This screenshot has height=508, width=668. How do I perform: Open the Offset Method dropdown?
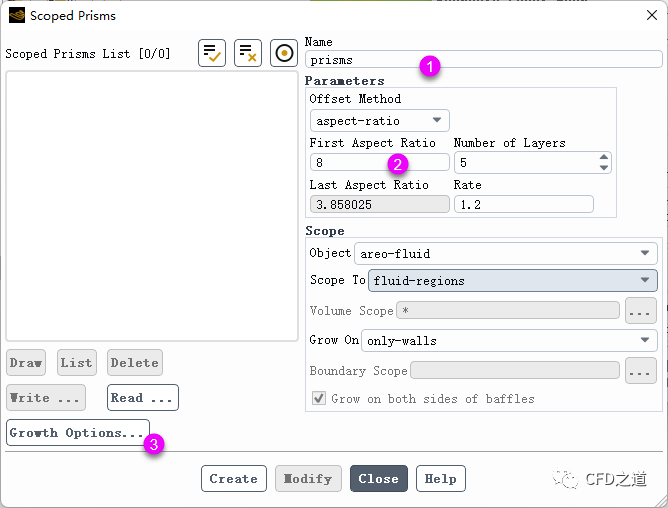[379, 121]
